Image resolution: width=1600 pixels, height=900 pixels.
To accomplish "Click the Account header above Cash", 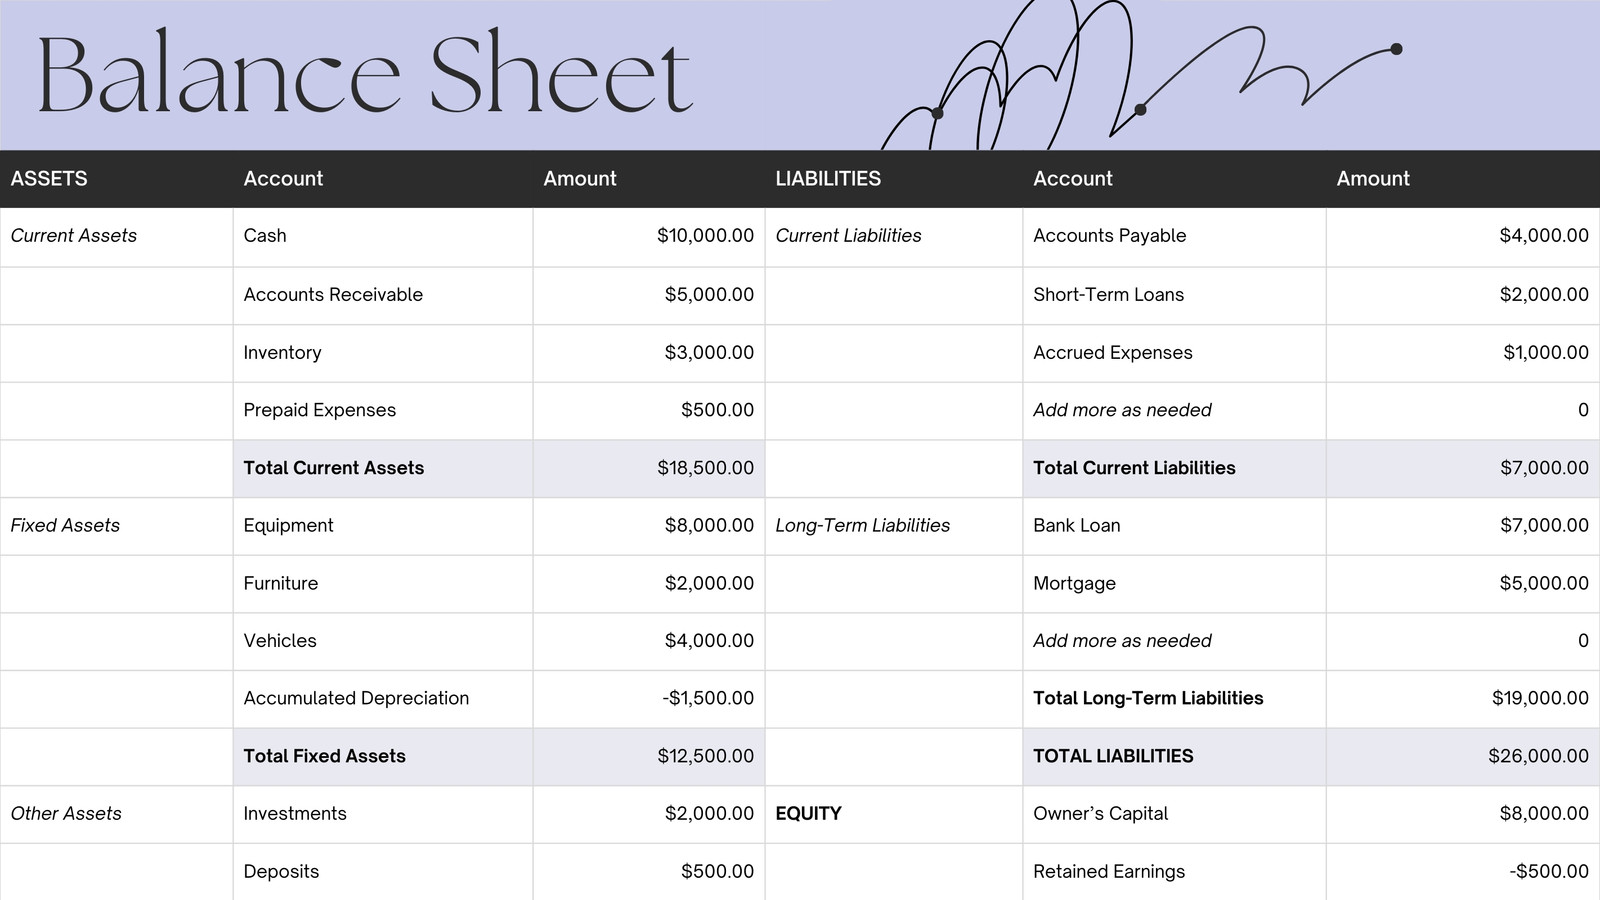I will 283,178.
